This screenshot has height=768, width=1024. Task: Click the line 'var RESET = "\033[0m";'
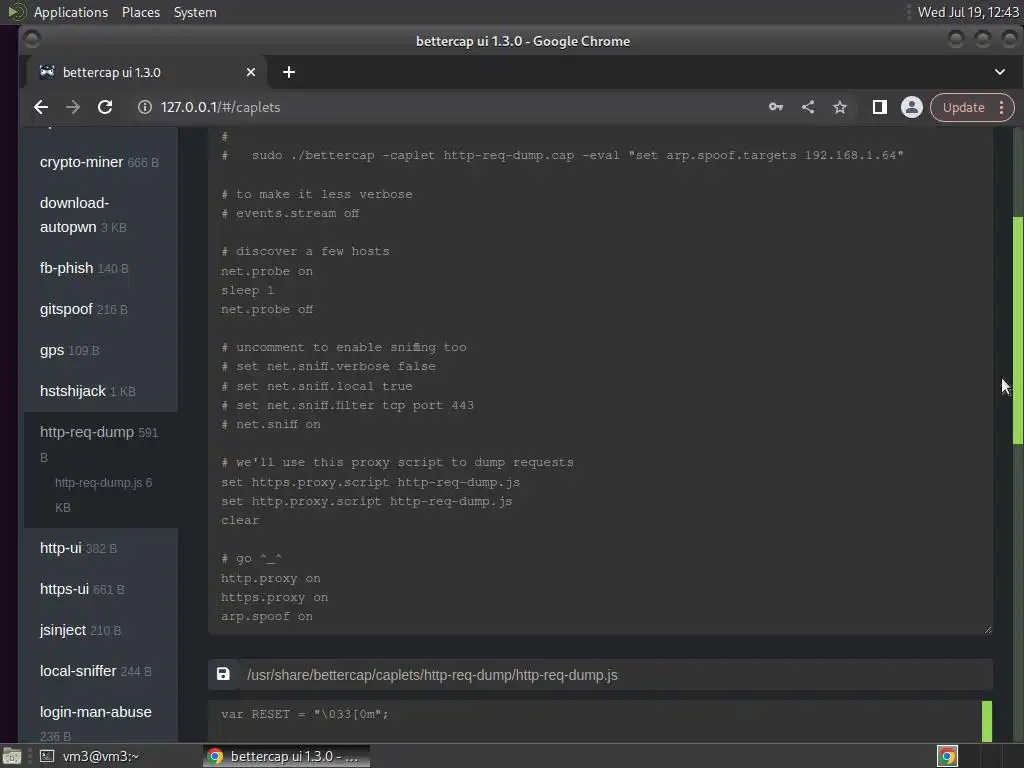(x=304, y=714)
